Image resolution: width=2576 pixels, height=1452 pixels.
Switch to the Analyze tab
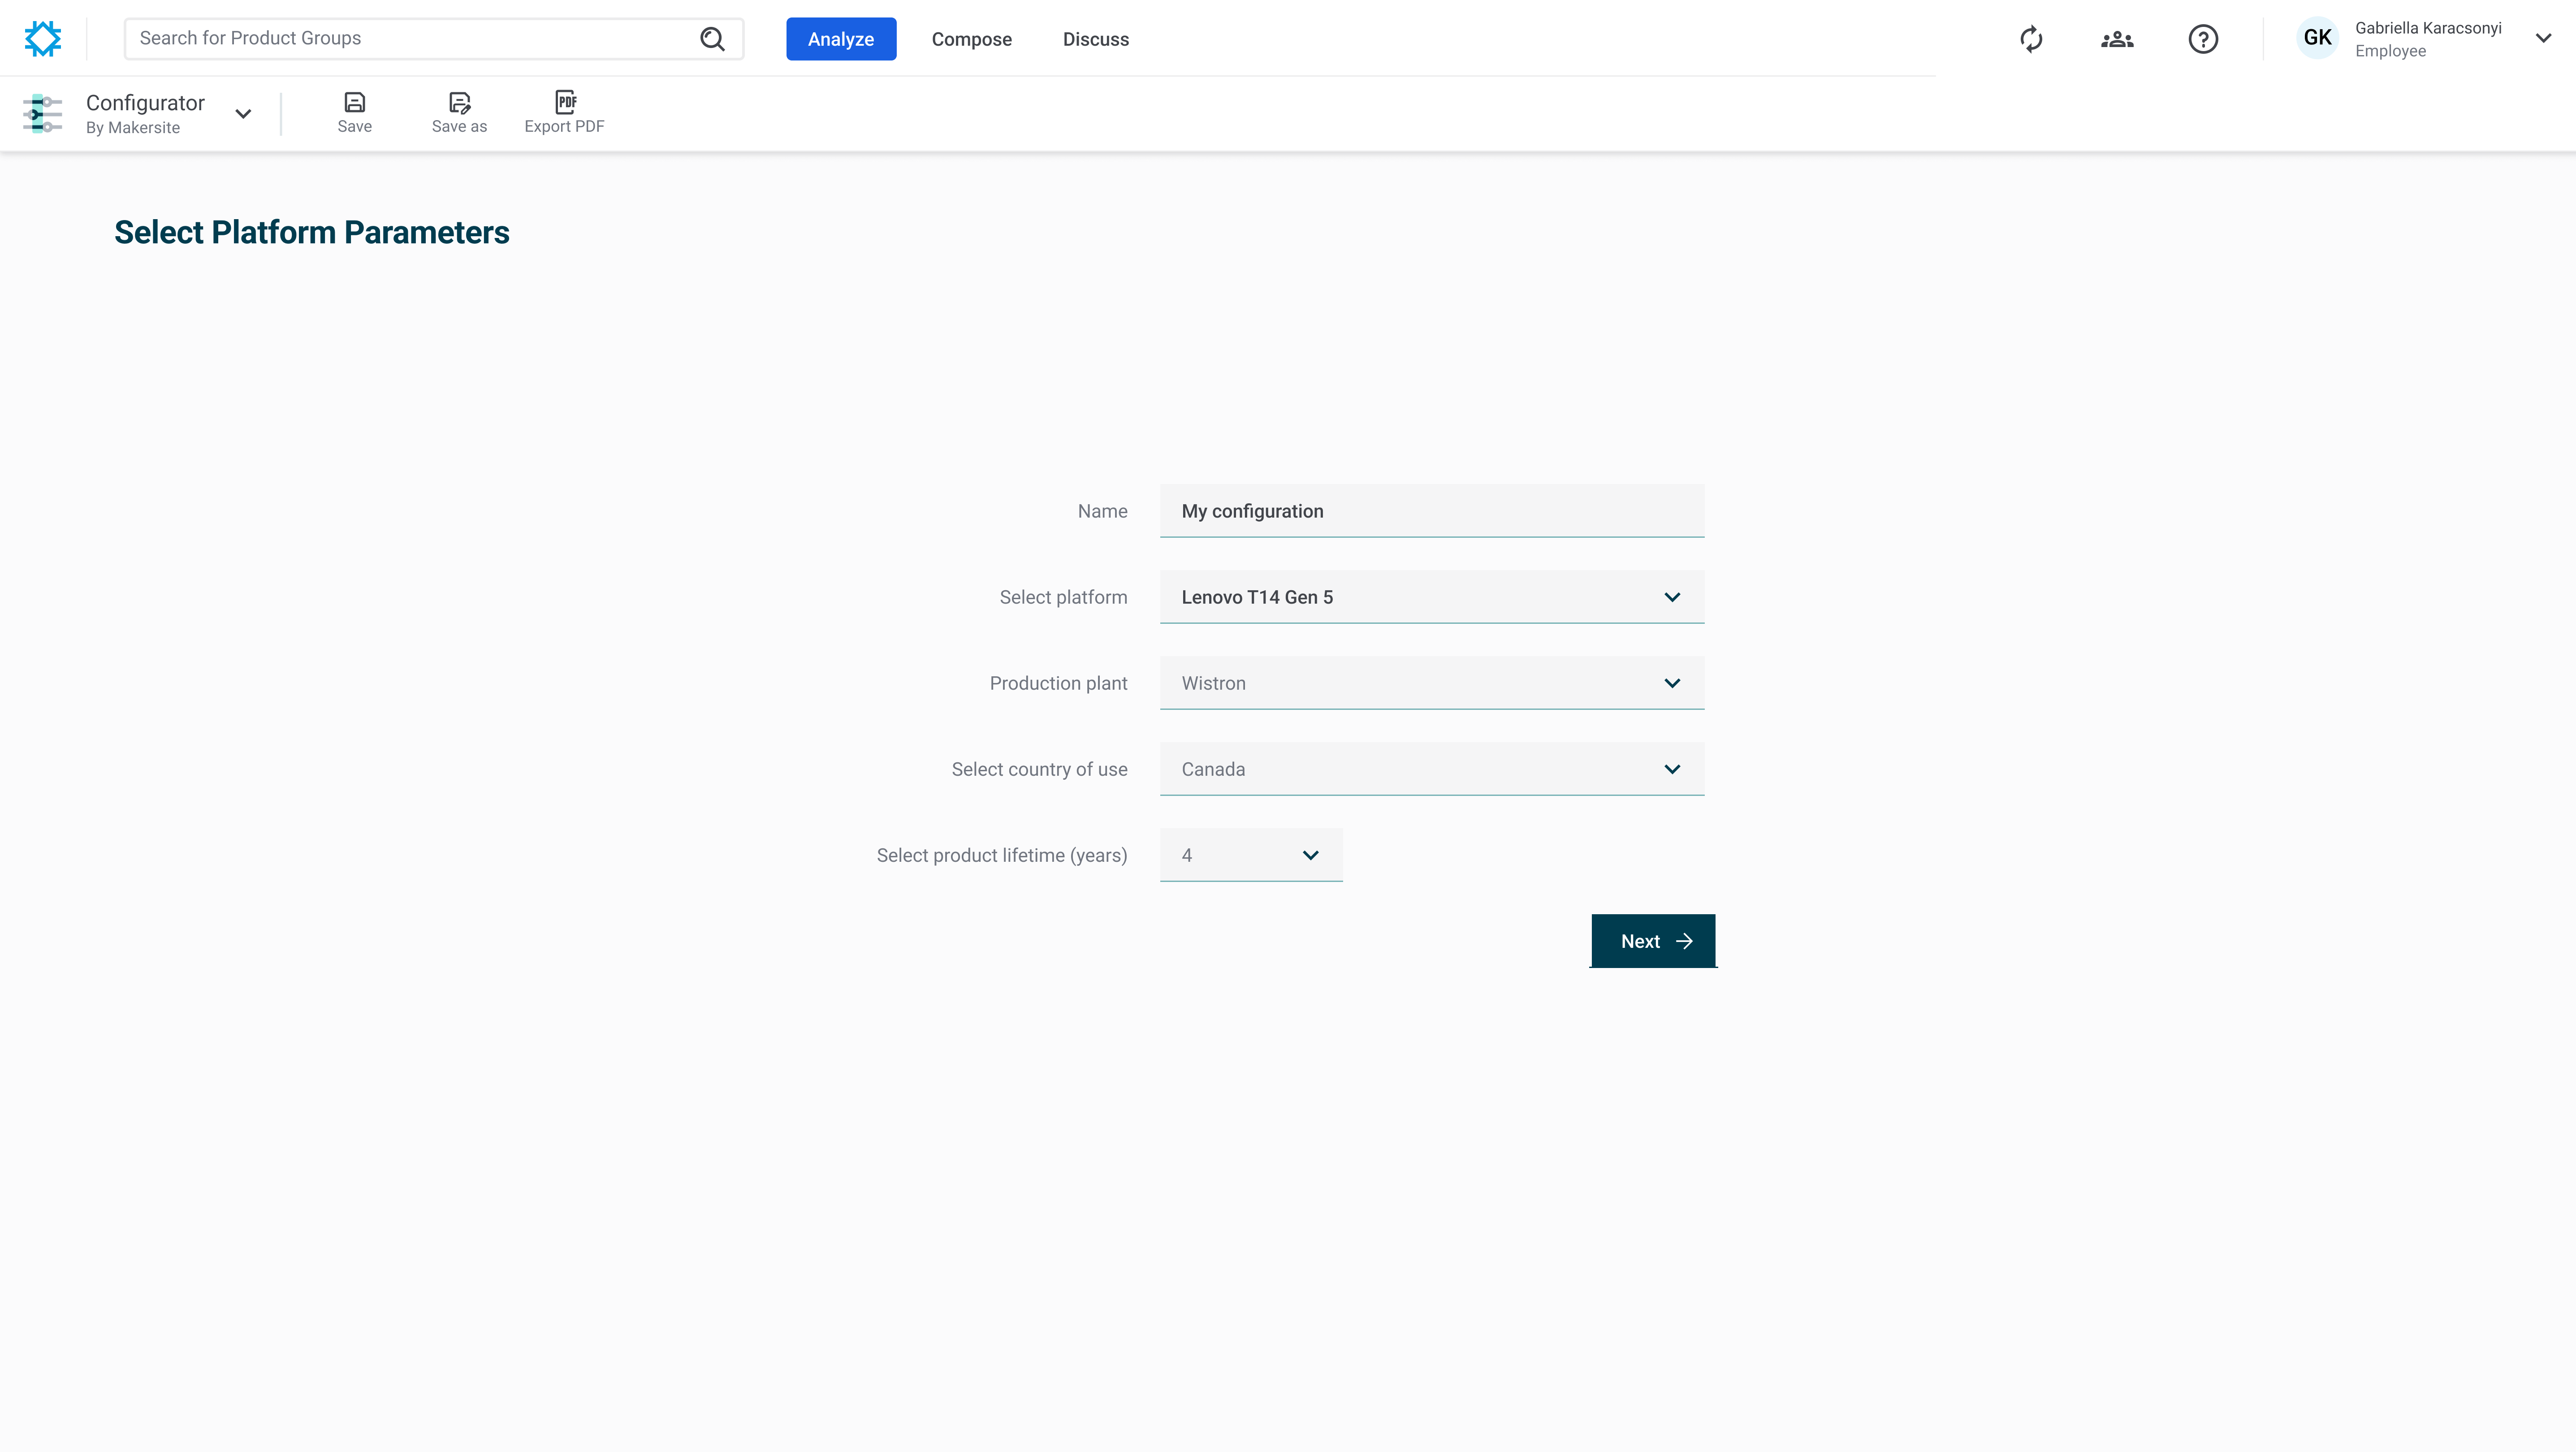coord(841,39)
